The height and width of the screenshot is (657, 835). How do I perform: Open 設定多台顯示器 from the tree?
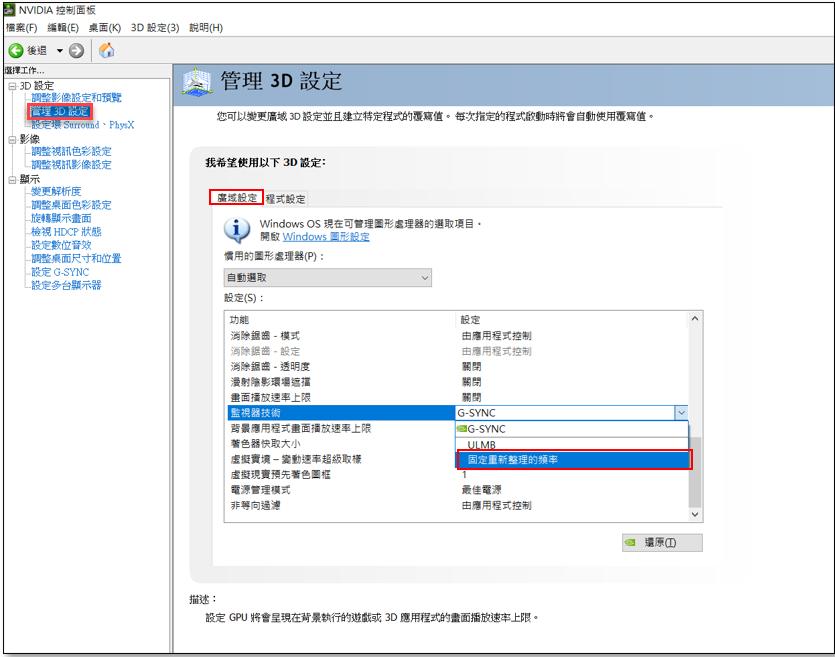(x=66, y=285)
